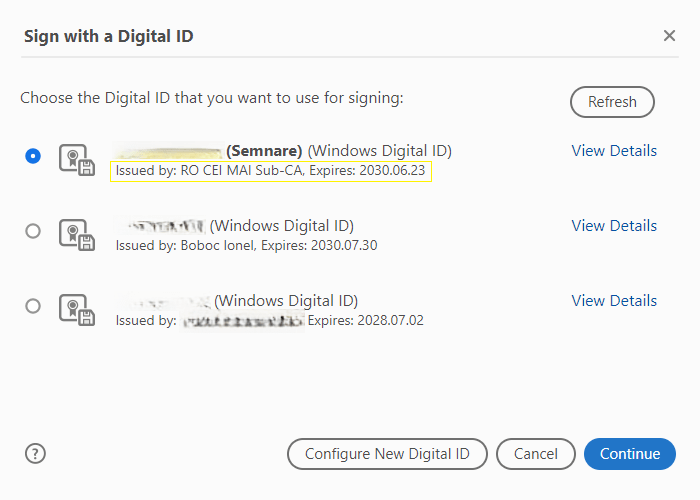Click the third ID's "(Windows Digital ID)" label
700x500 pixels.
[286, 301]
